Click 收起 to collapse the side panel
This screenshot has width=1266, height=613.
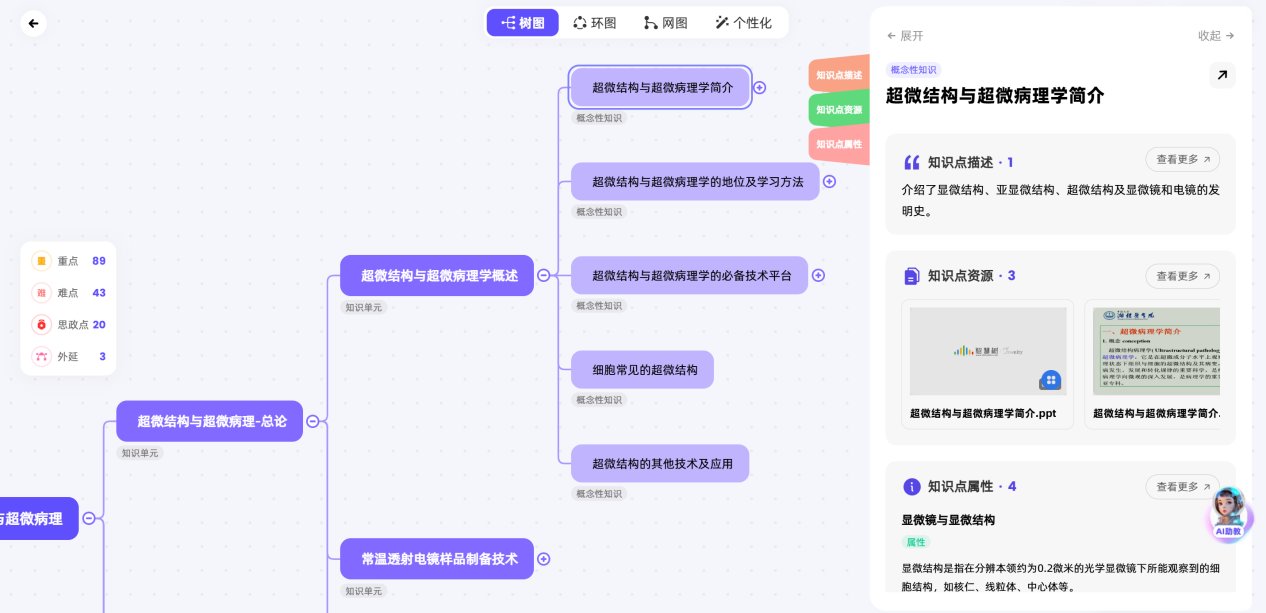(x=1215, y=36)
